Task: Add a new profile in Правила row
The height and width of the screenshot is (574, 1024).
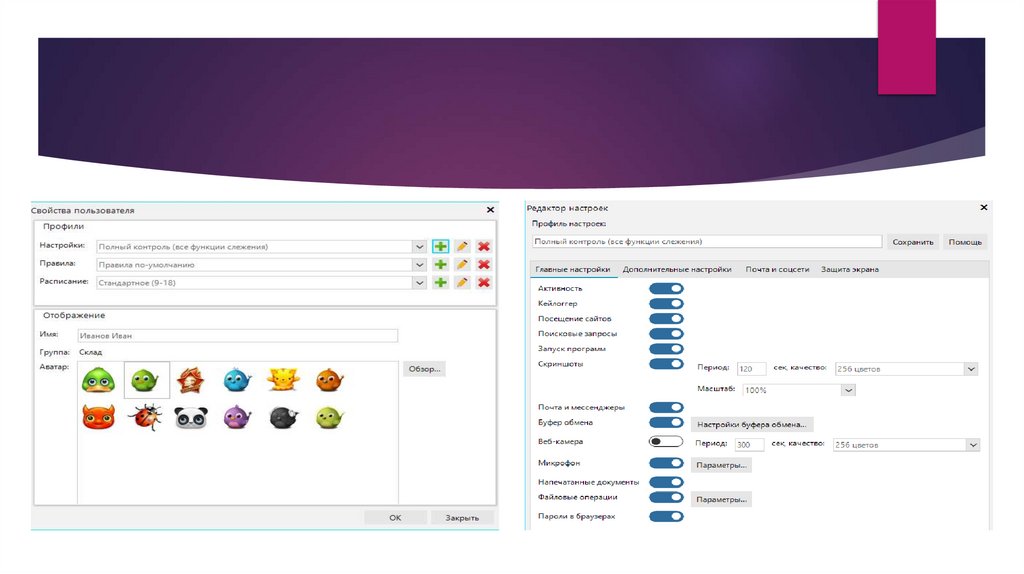Action: (x=440, y=264)
